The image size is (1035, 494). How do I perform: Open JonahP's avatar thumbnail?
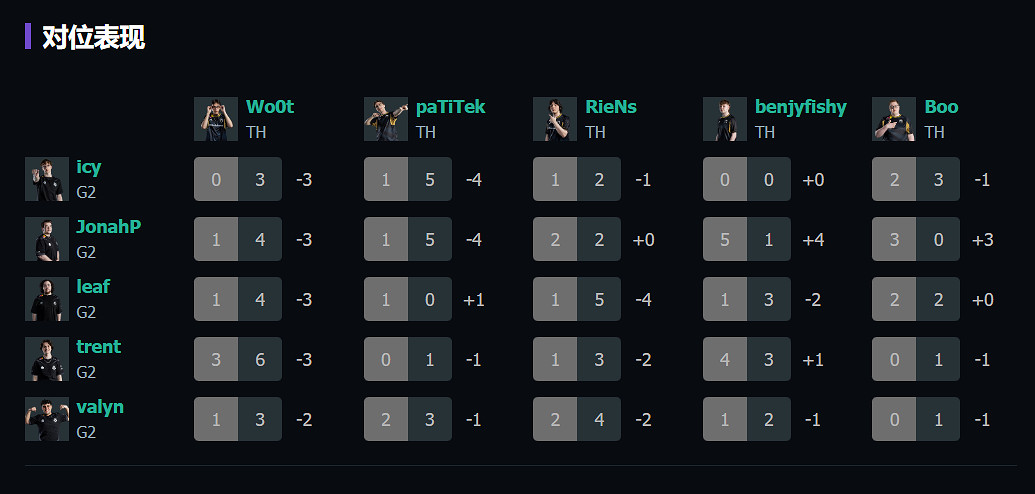pyautogui.click(x=46, y=239)
